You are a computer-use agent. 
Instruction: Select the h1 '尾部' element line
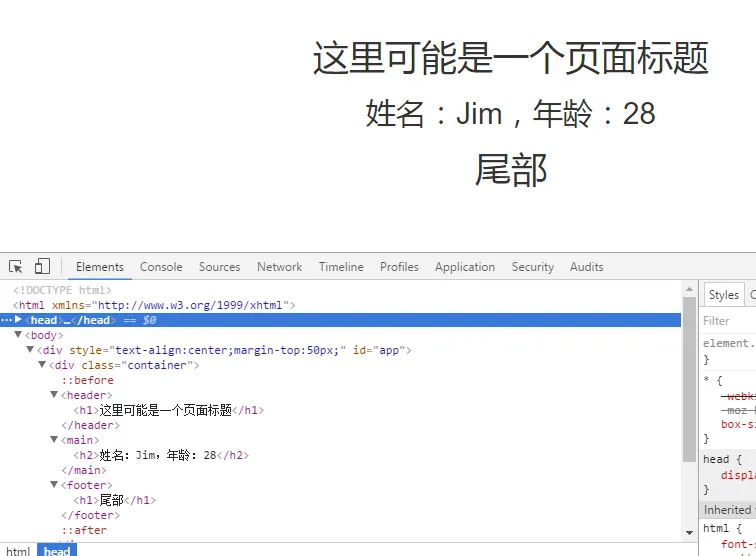114,500
